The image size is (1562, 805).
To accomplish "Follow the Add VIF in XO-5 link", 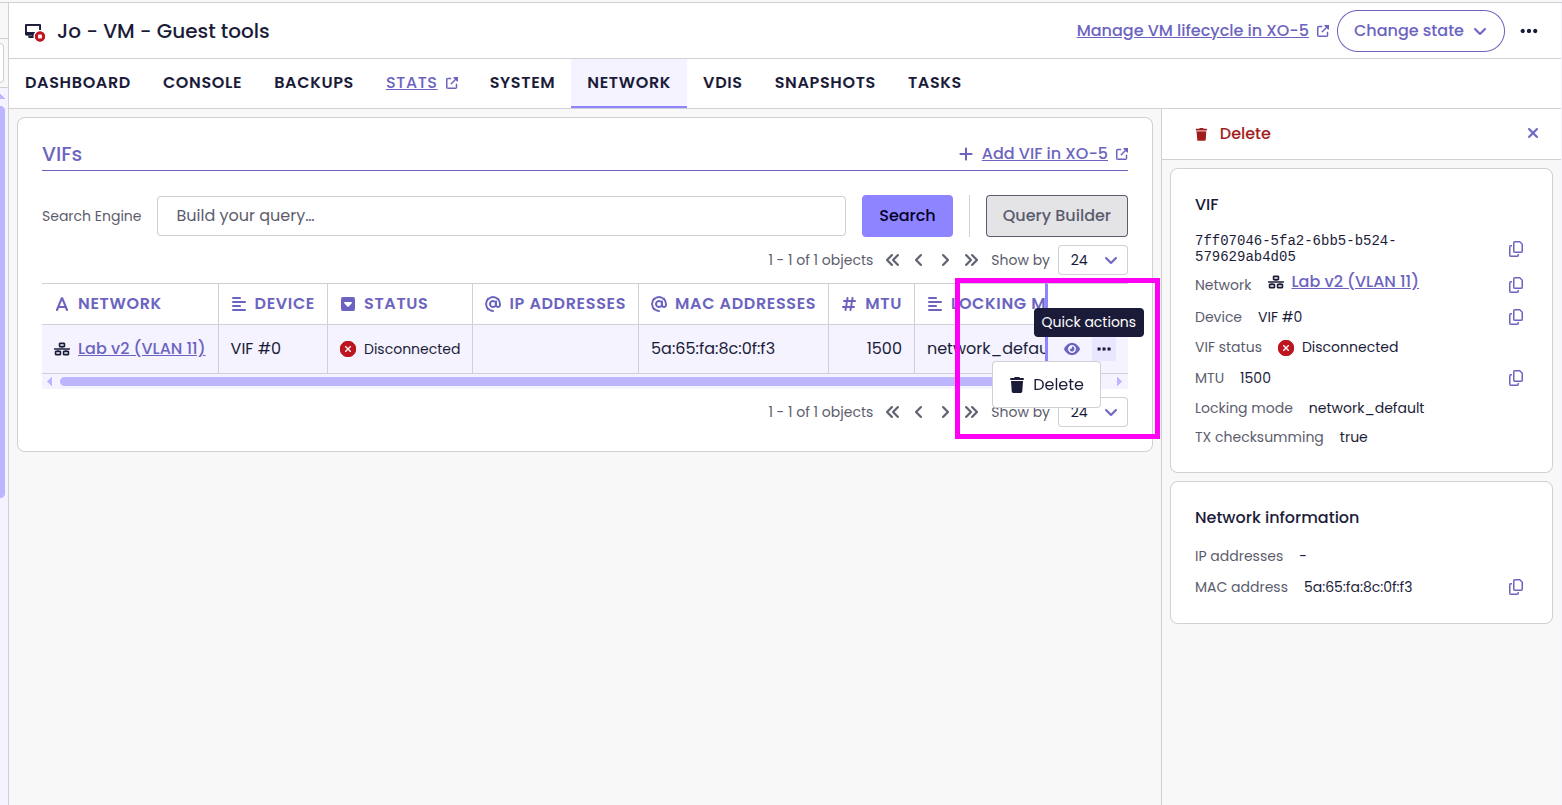I will (x=1043, y=154).
